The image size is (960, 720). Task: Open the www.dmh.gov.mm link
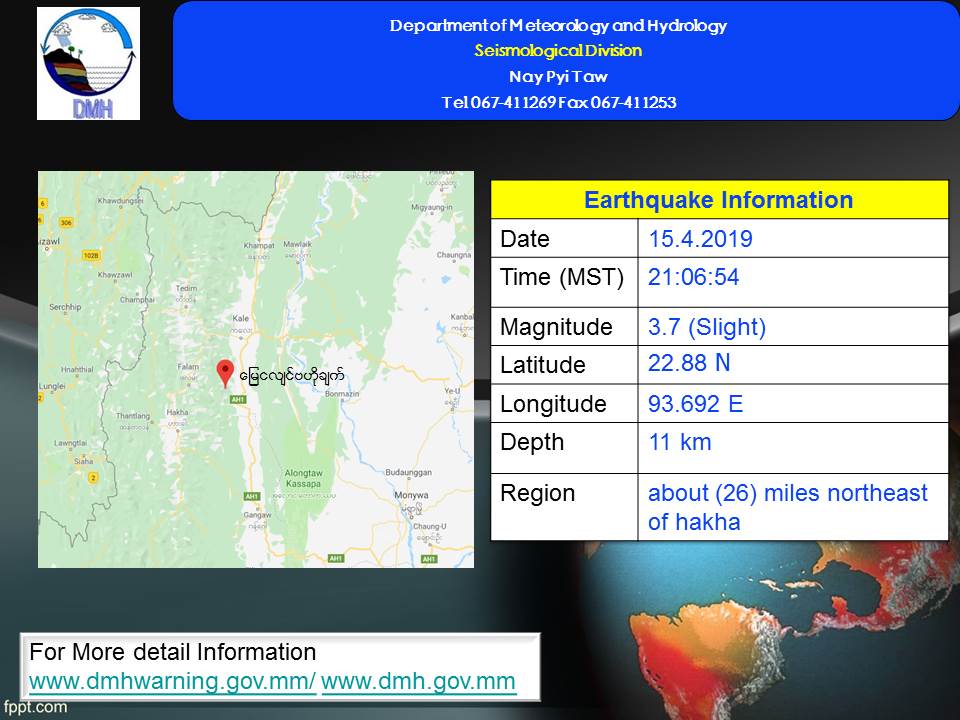418,681
